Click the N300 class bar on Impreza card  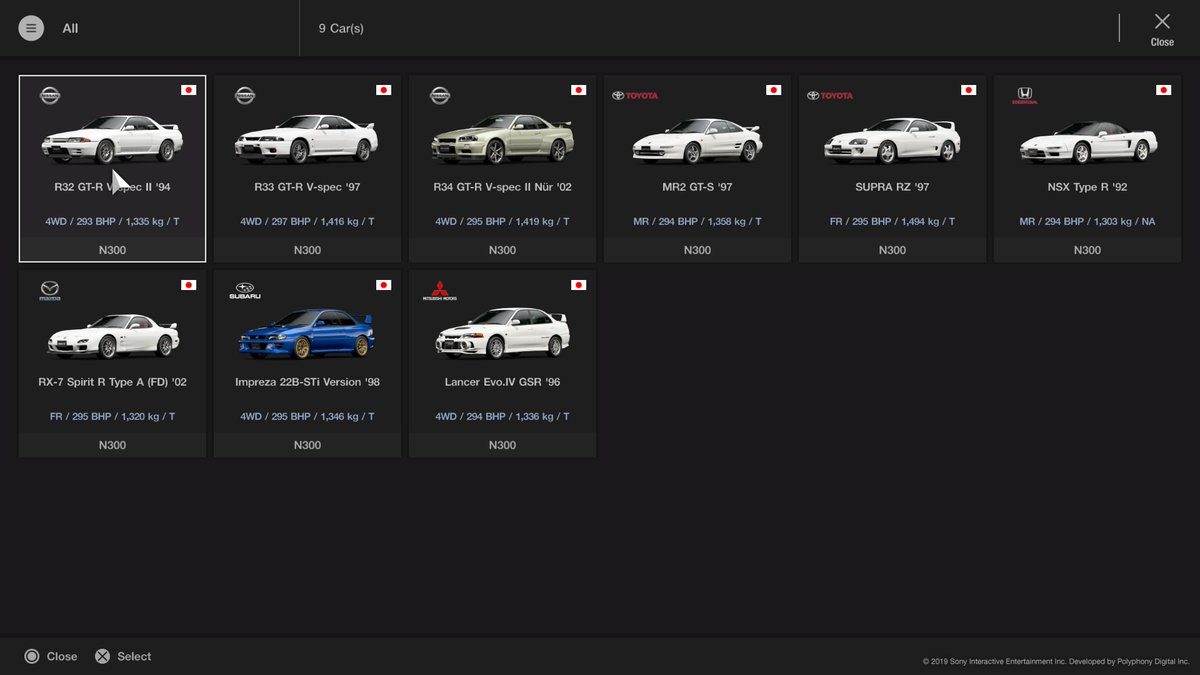coord(307,445)
